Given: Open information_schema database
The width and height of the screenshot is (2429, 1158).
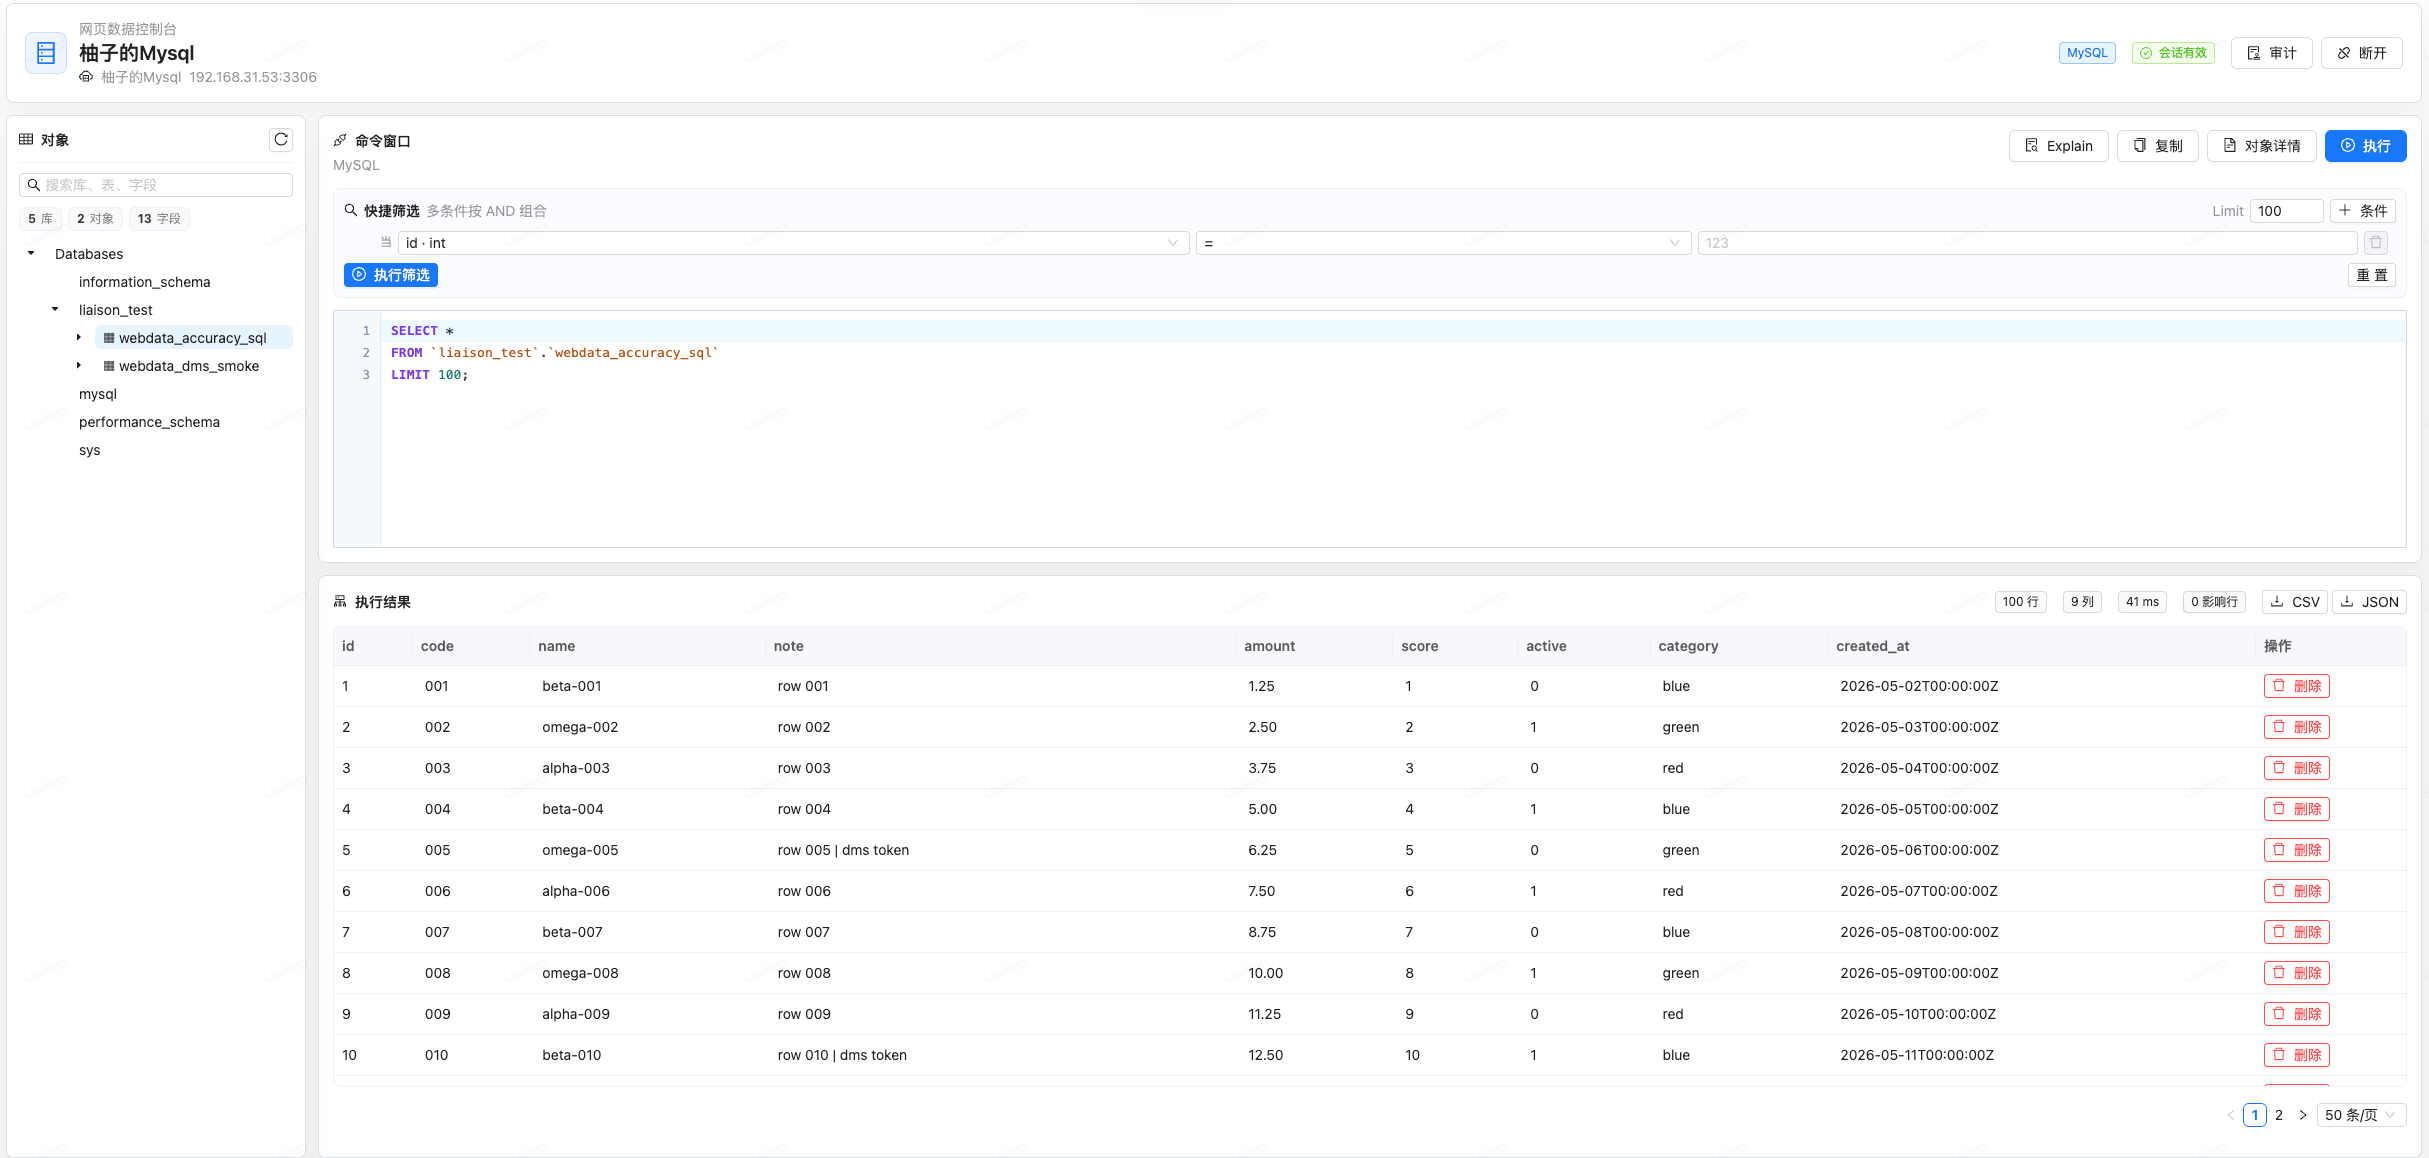Looking at the screenshot, I should 145,282.
